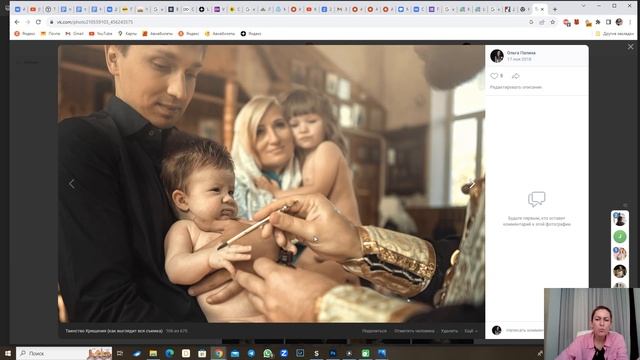This screenshot has height=360, width=640.
Task: Open the extensions puzzle icon
Action: pyautogui.click(x=598, y=22)
